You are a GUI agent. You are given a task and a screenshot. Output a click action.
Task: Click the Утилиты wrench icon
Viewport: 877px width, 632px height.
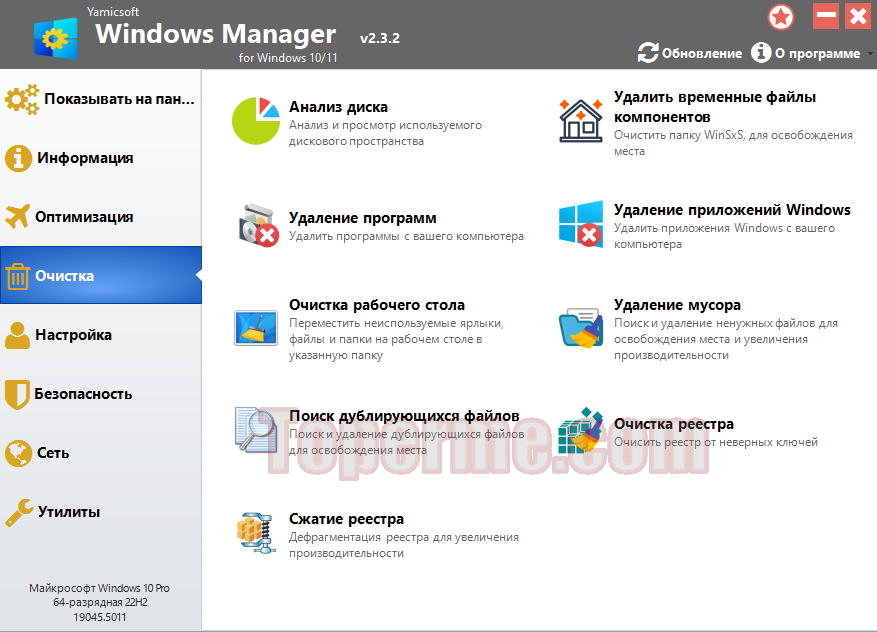19,512
